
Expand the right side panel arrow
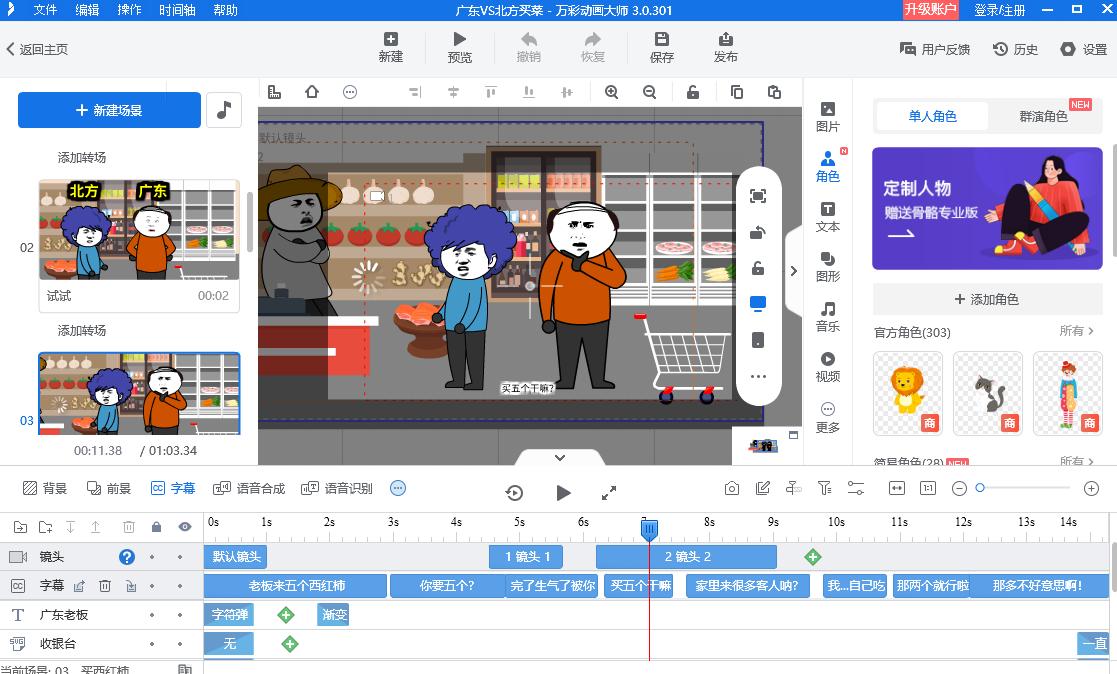[793, 271]
